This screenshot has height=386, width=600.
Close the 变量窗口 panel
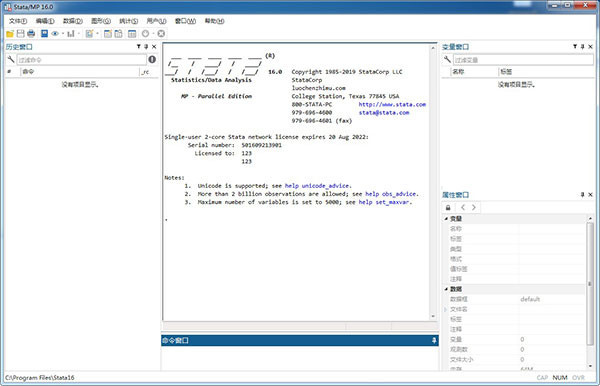click(x=590, y=46)
